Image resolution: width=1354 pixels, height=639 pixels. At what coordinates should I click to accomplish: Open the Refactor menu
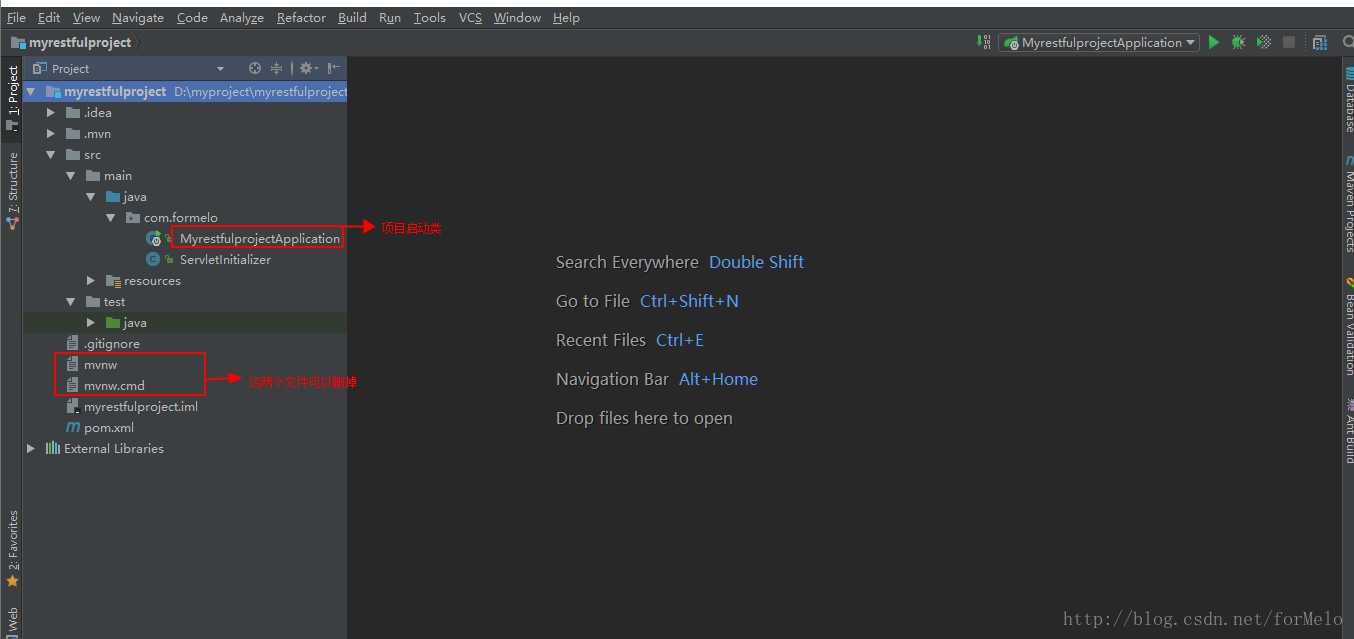(301, 17)
